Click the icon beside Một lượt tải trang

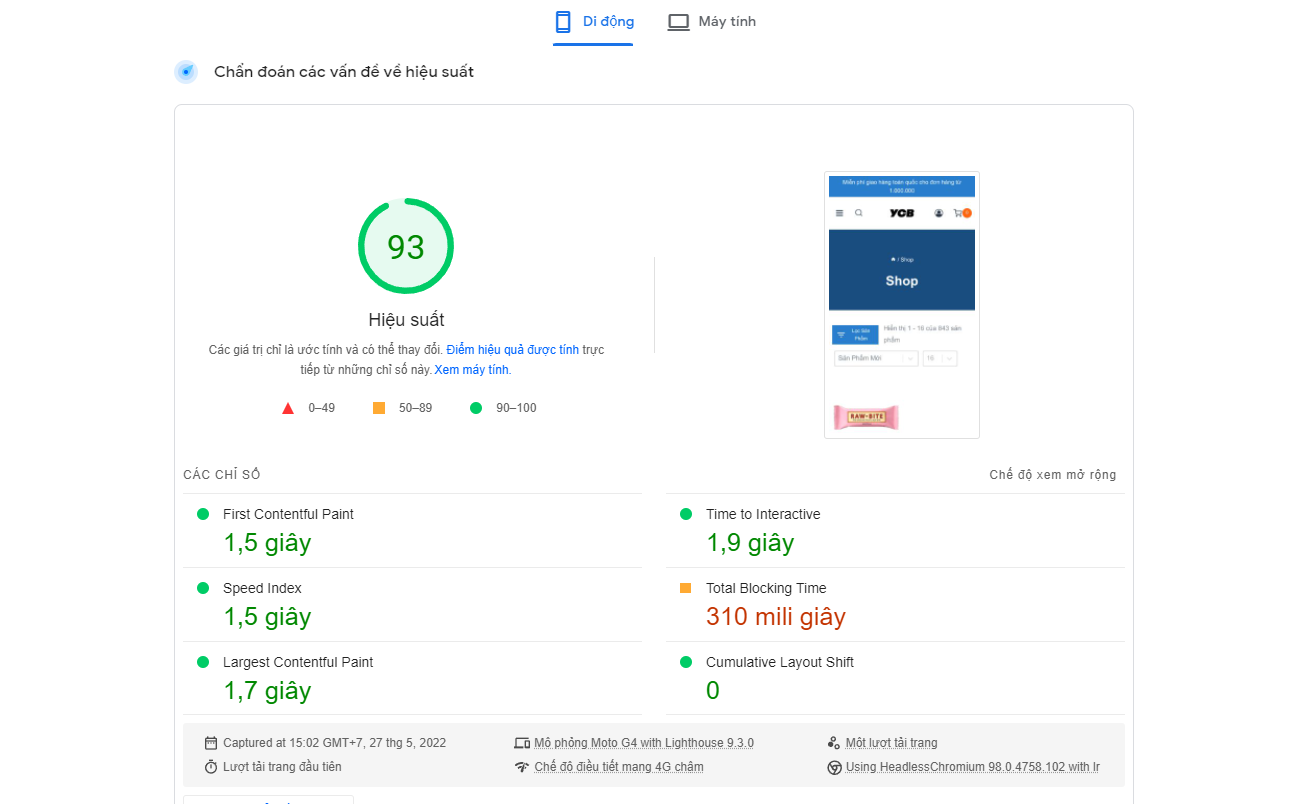click(x=834, y=743)
